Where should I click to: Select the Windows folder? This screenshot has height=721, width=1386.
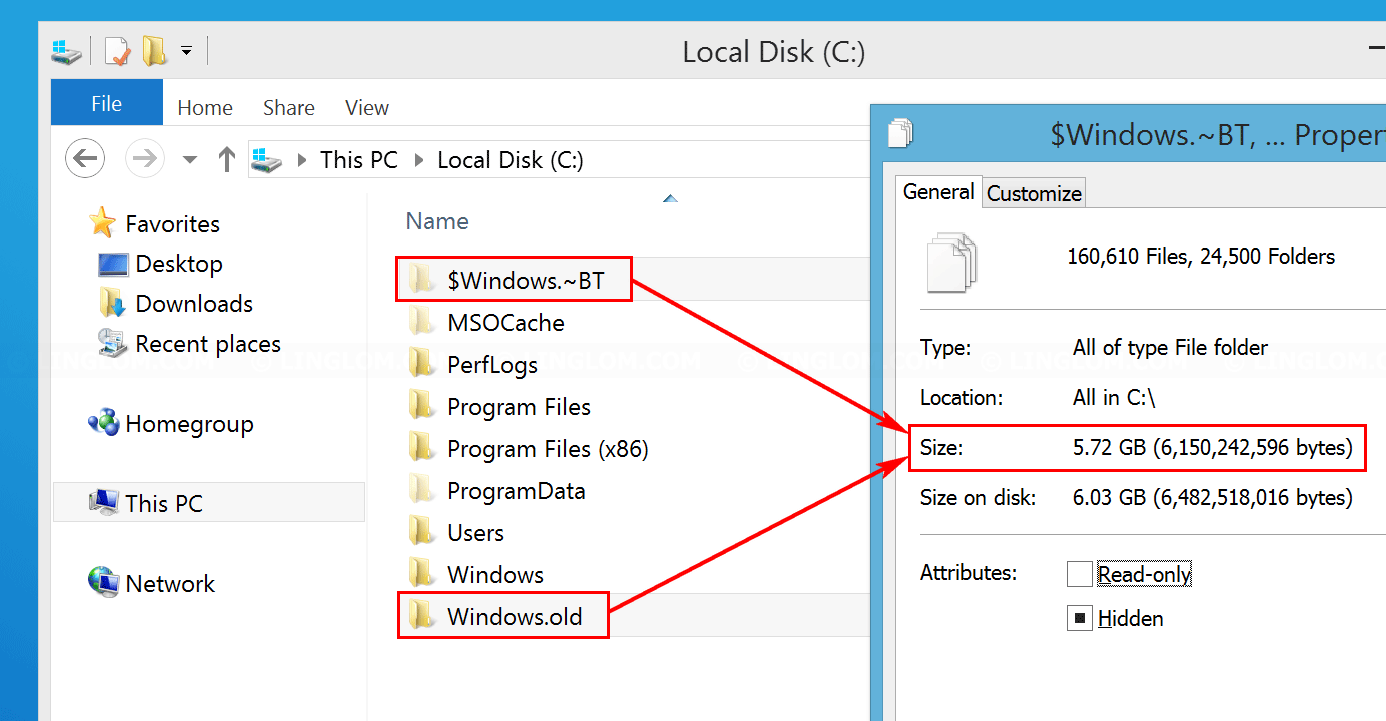click(495, 575)
